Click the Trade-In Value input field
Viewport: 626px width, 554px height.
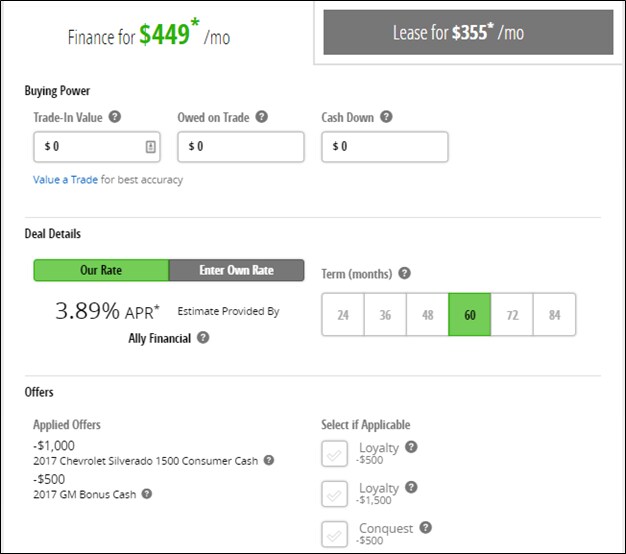90,147
